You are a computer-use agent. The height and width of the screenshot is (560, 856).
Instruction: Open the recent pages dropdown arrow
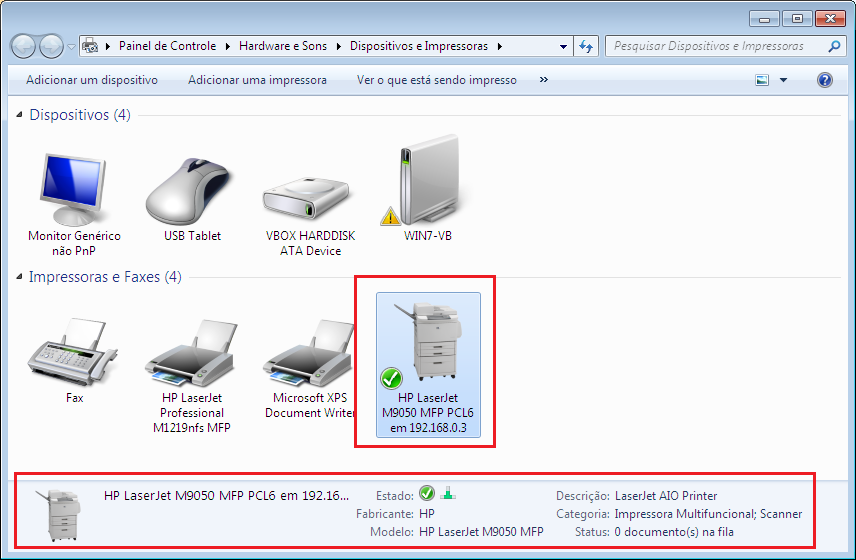tap(72, 47)
